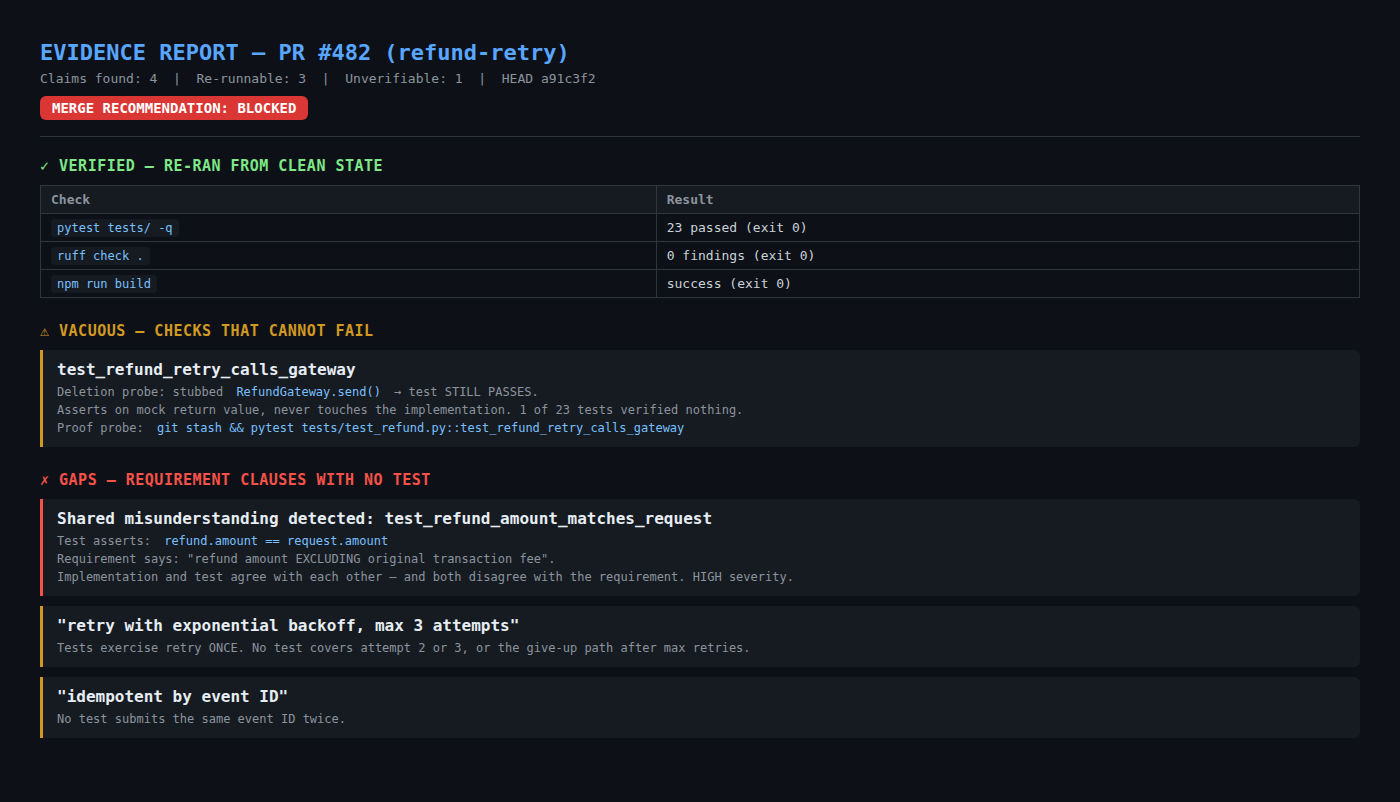
Task: Click the green checkmark beside the VERIFIED heading
Action: pos(45,165)
